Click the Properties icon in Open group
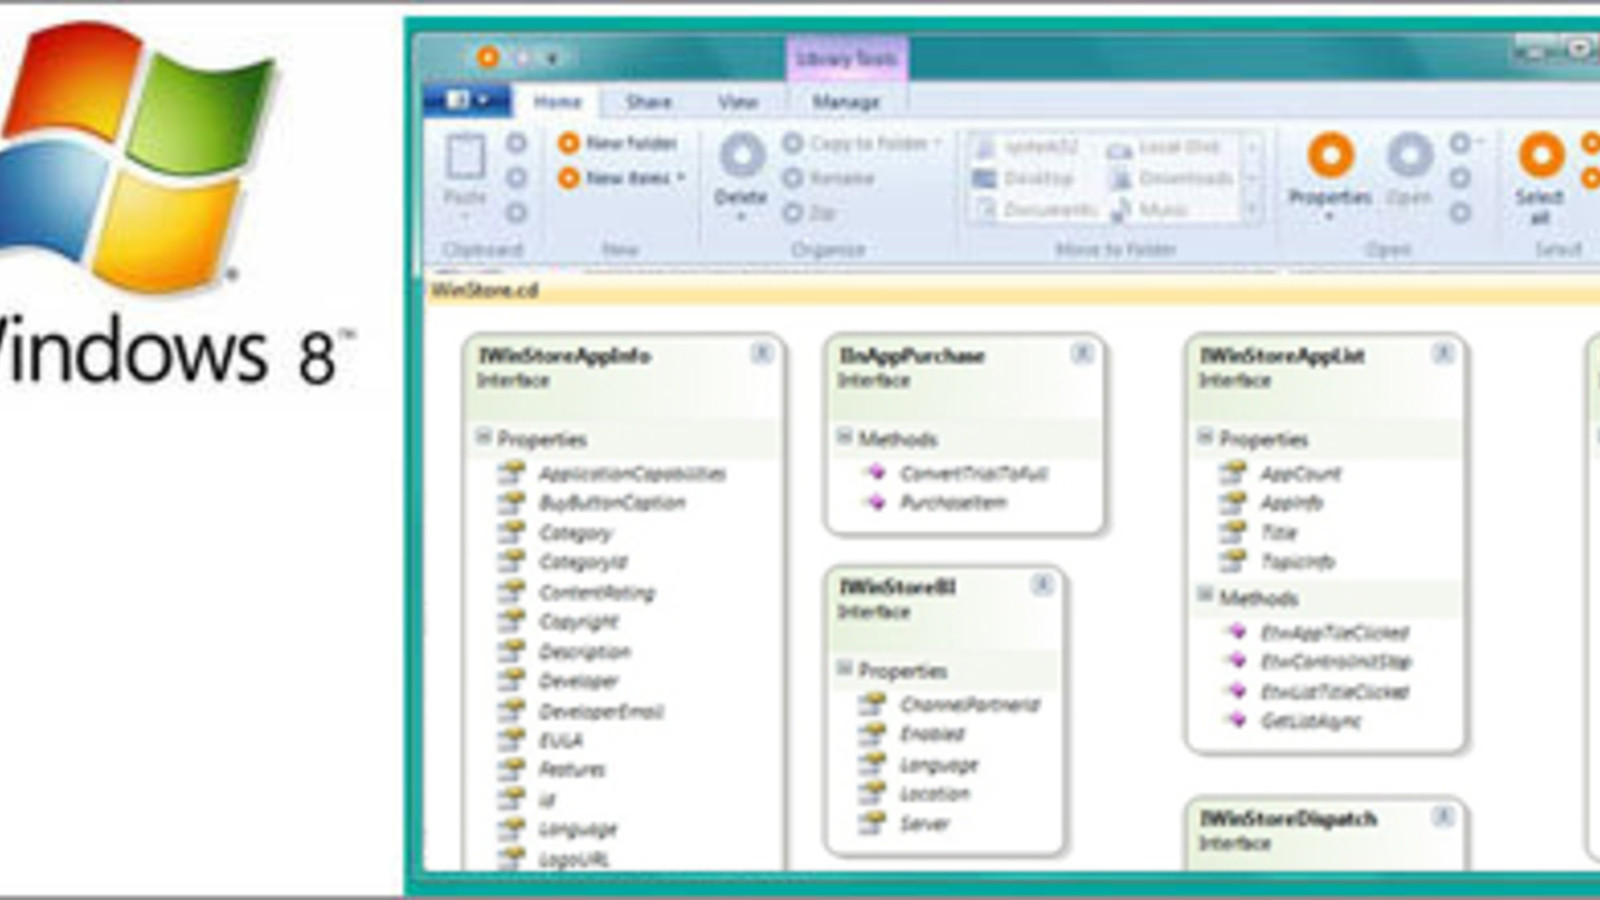Image resolution: width=1600 pixels, height=900 pixels. (1330, 157)
